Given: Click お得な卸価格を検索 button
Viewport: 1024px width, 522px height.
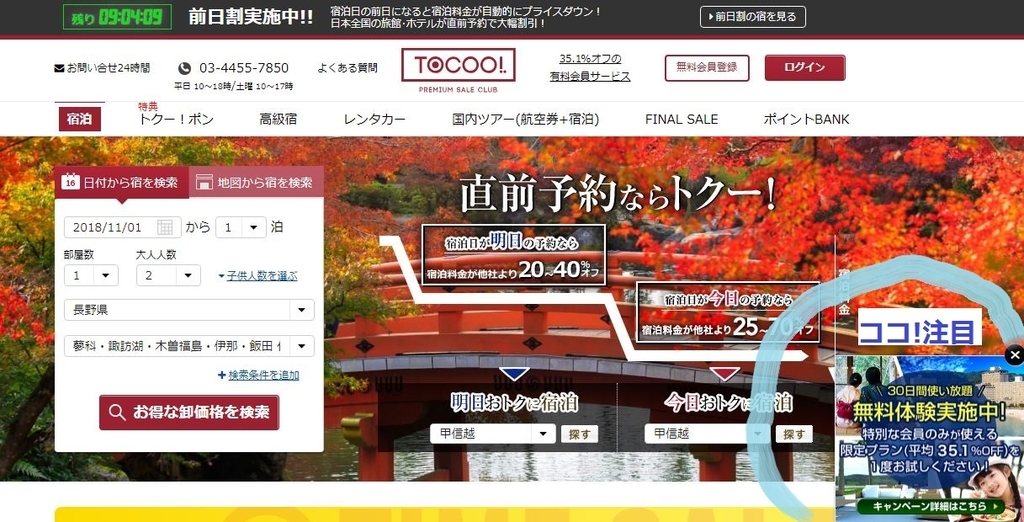Looking at the screenshot, I should [189, 412].
